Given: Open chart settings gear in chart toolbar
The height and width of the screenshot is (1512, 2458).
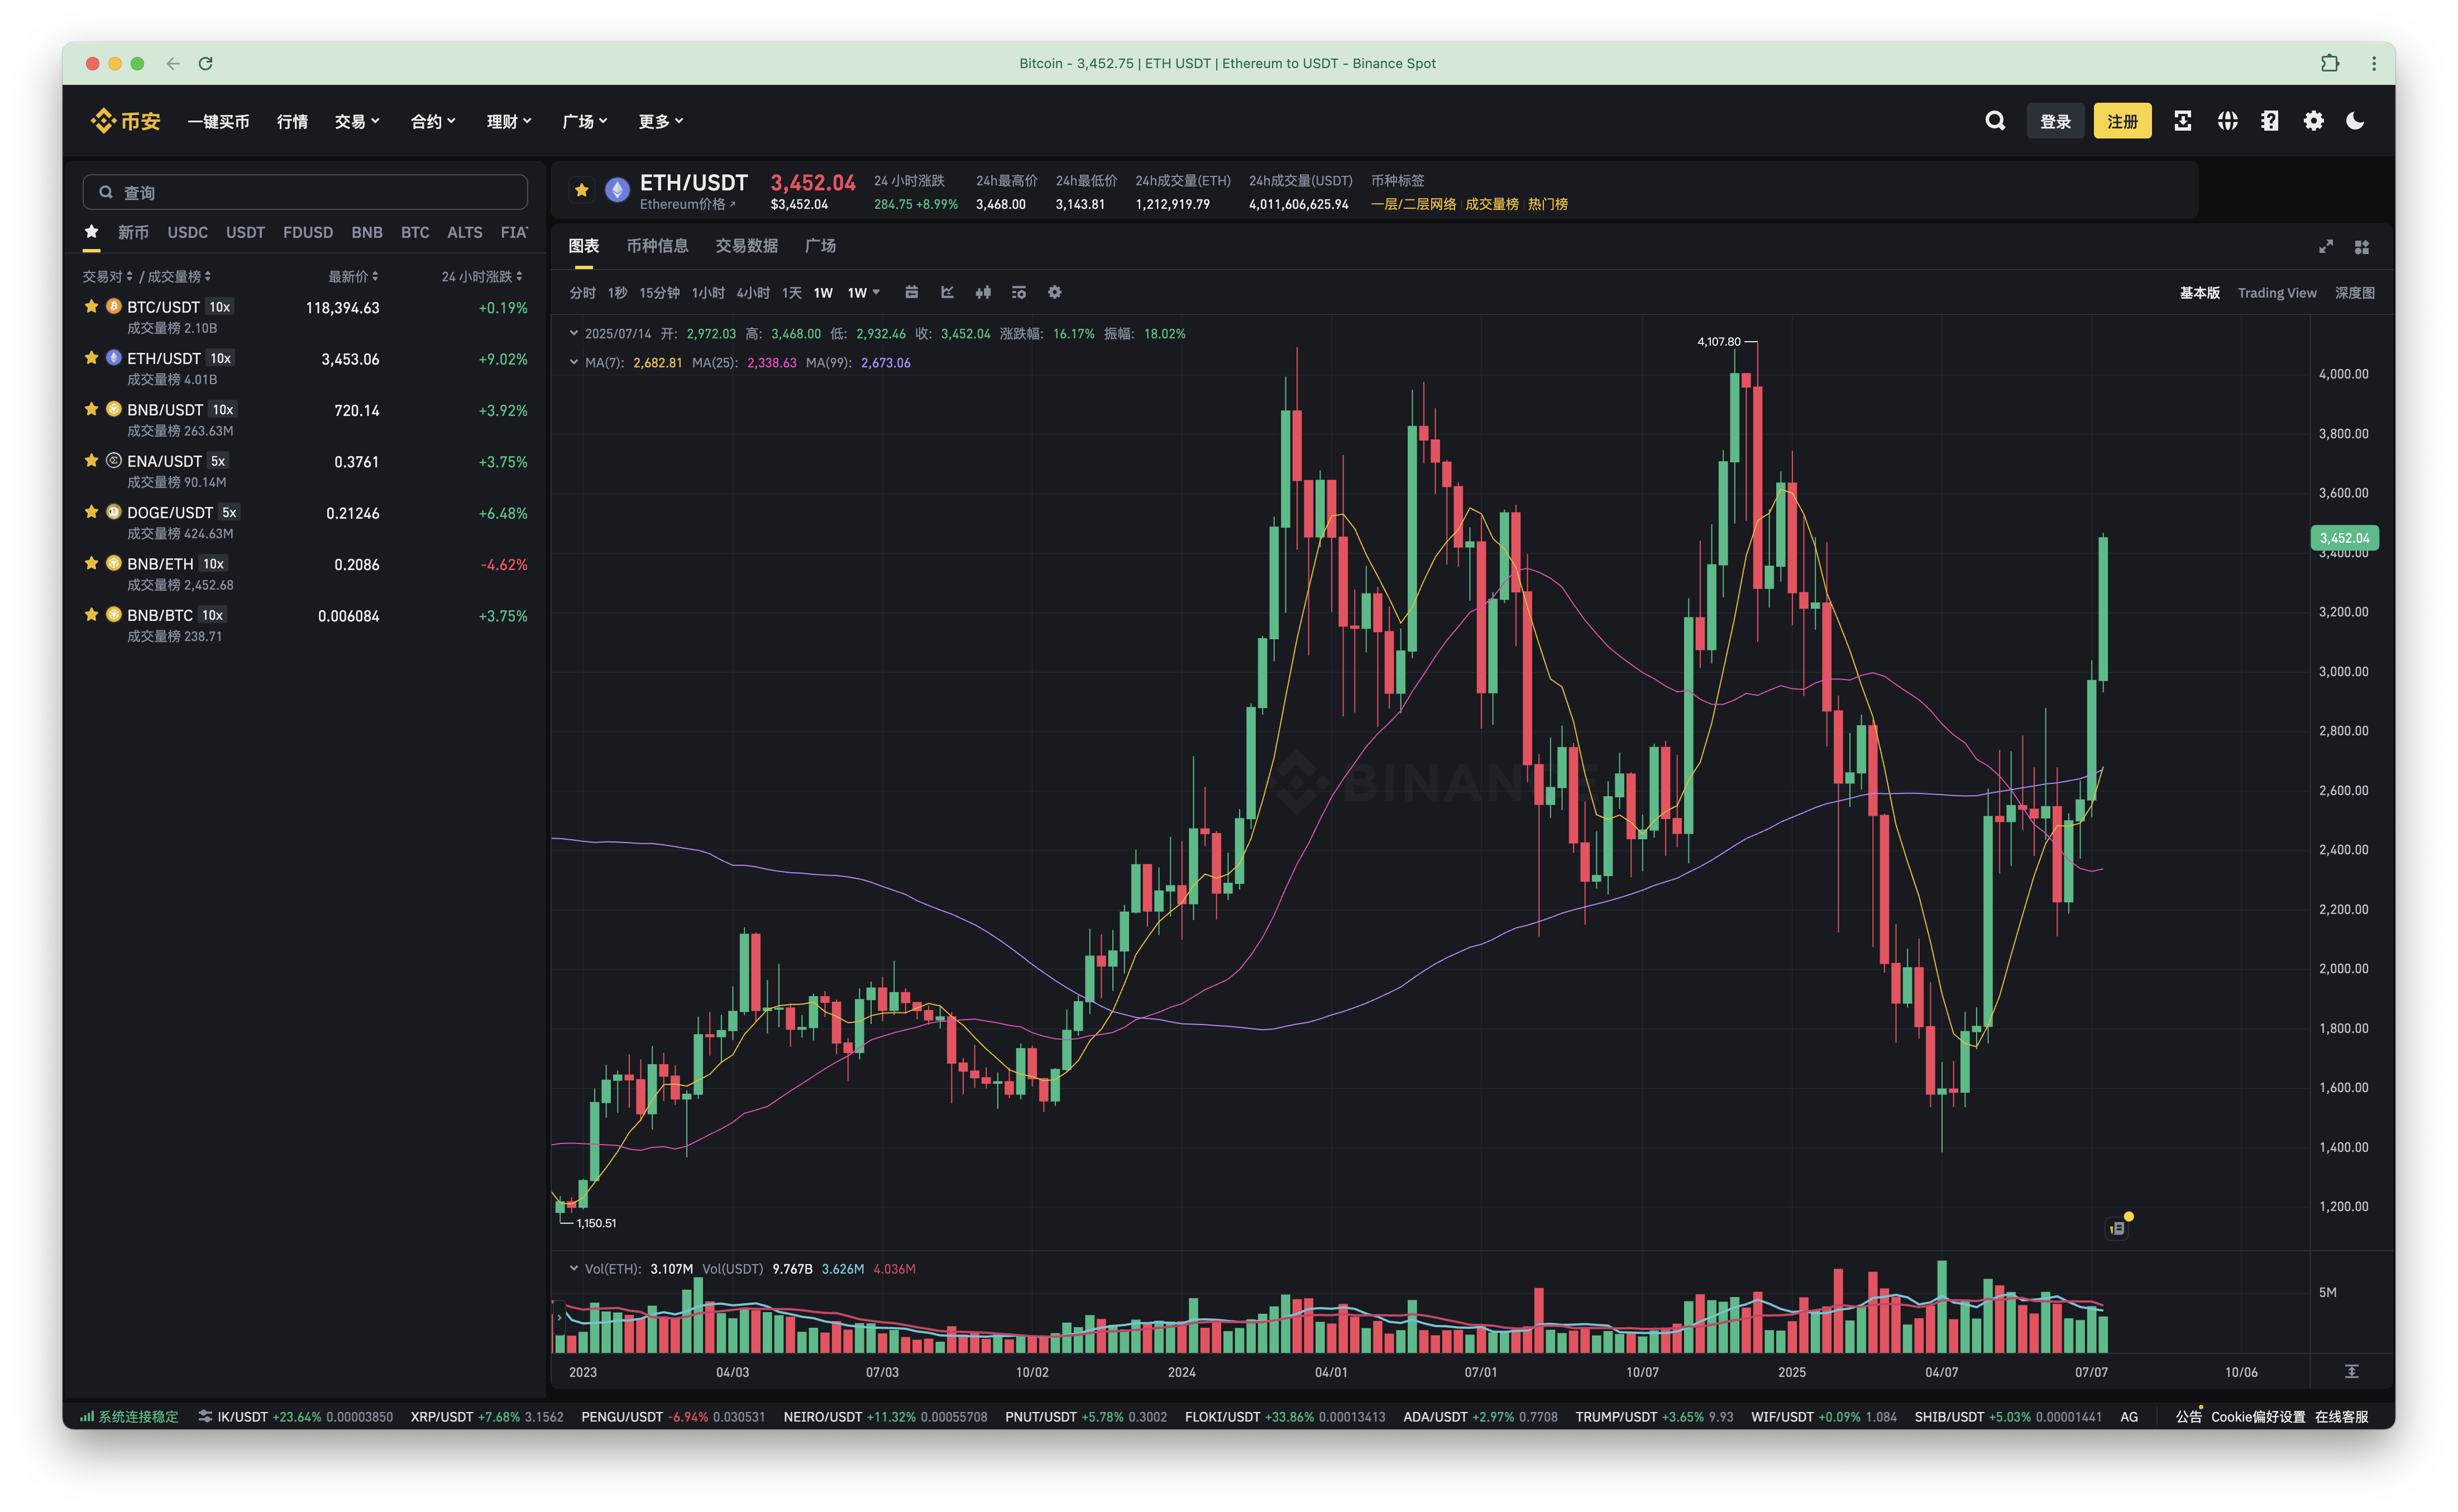Looking at the screenshot, I should pos(1054,292).
